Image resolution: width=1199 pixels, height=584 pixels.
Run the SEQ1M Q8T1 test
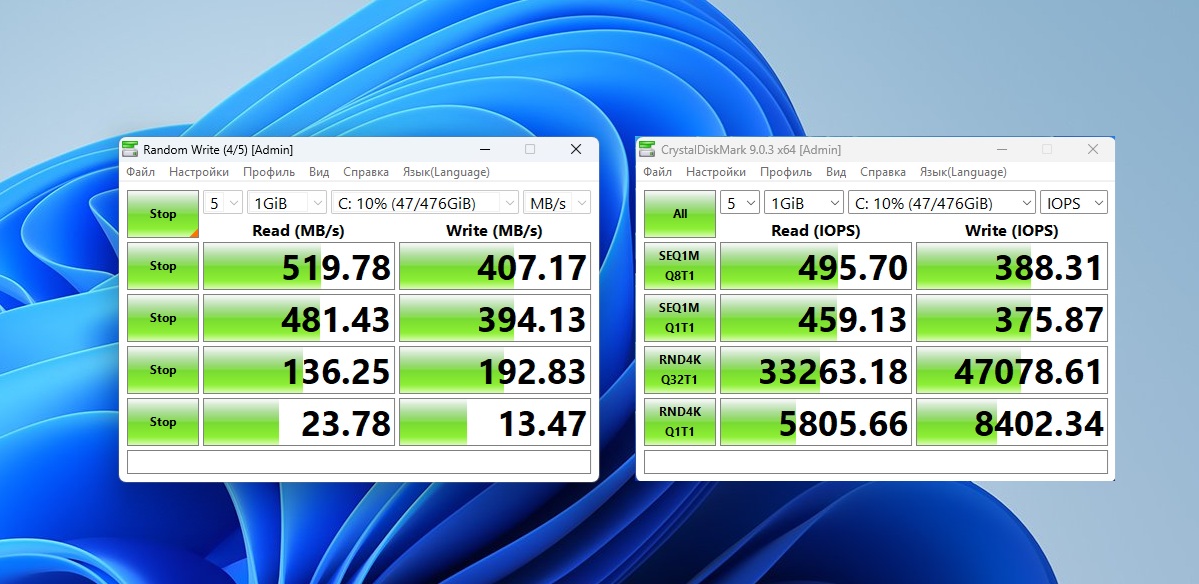pos(680,266)
